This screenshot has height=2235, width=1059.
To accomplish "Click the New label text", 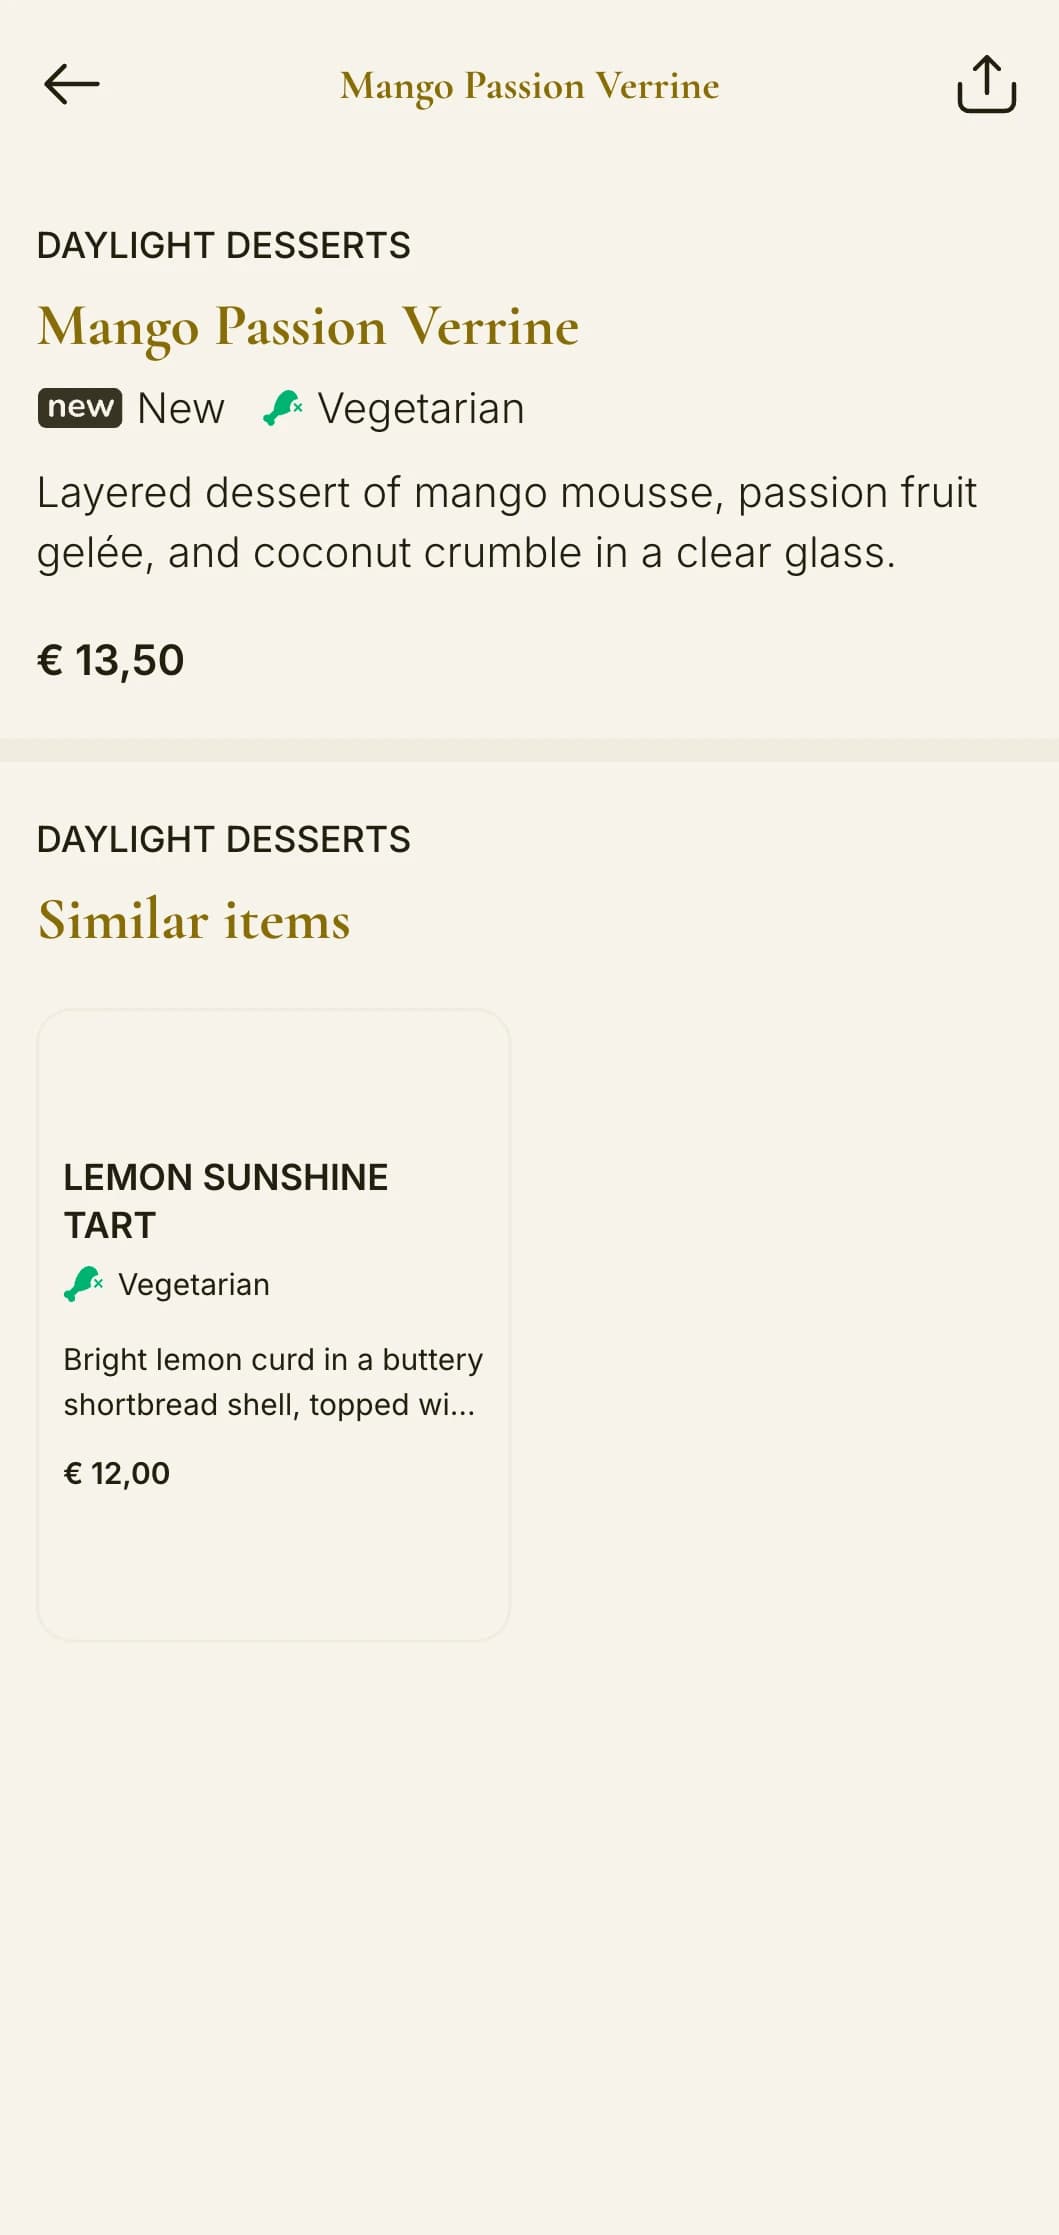I will coord(181,408).
